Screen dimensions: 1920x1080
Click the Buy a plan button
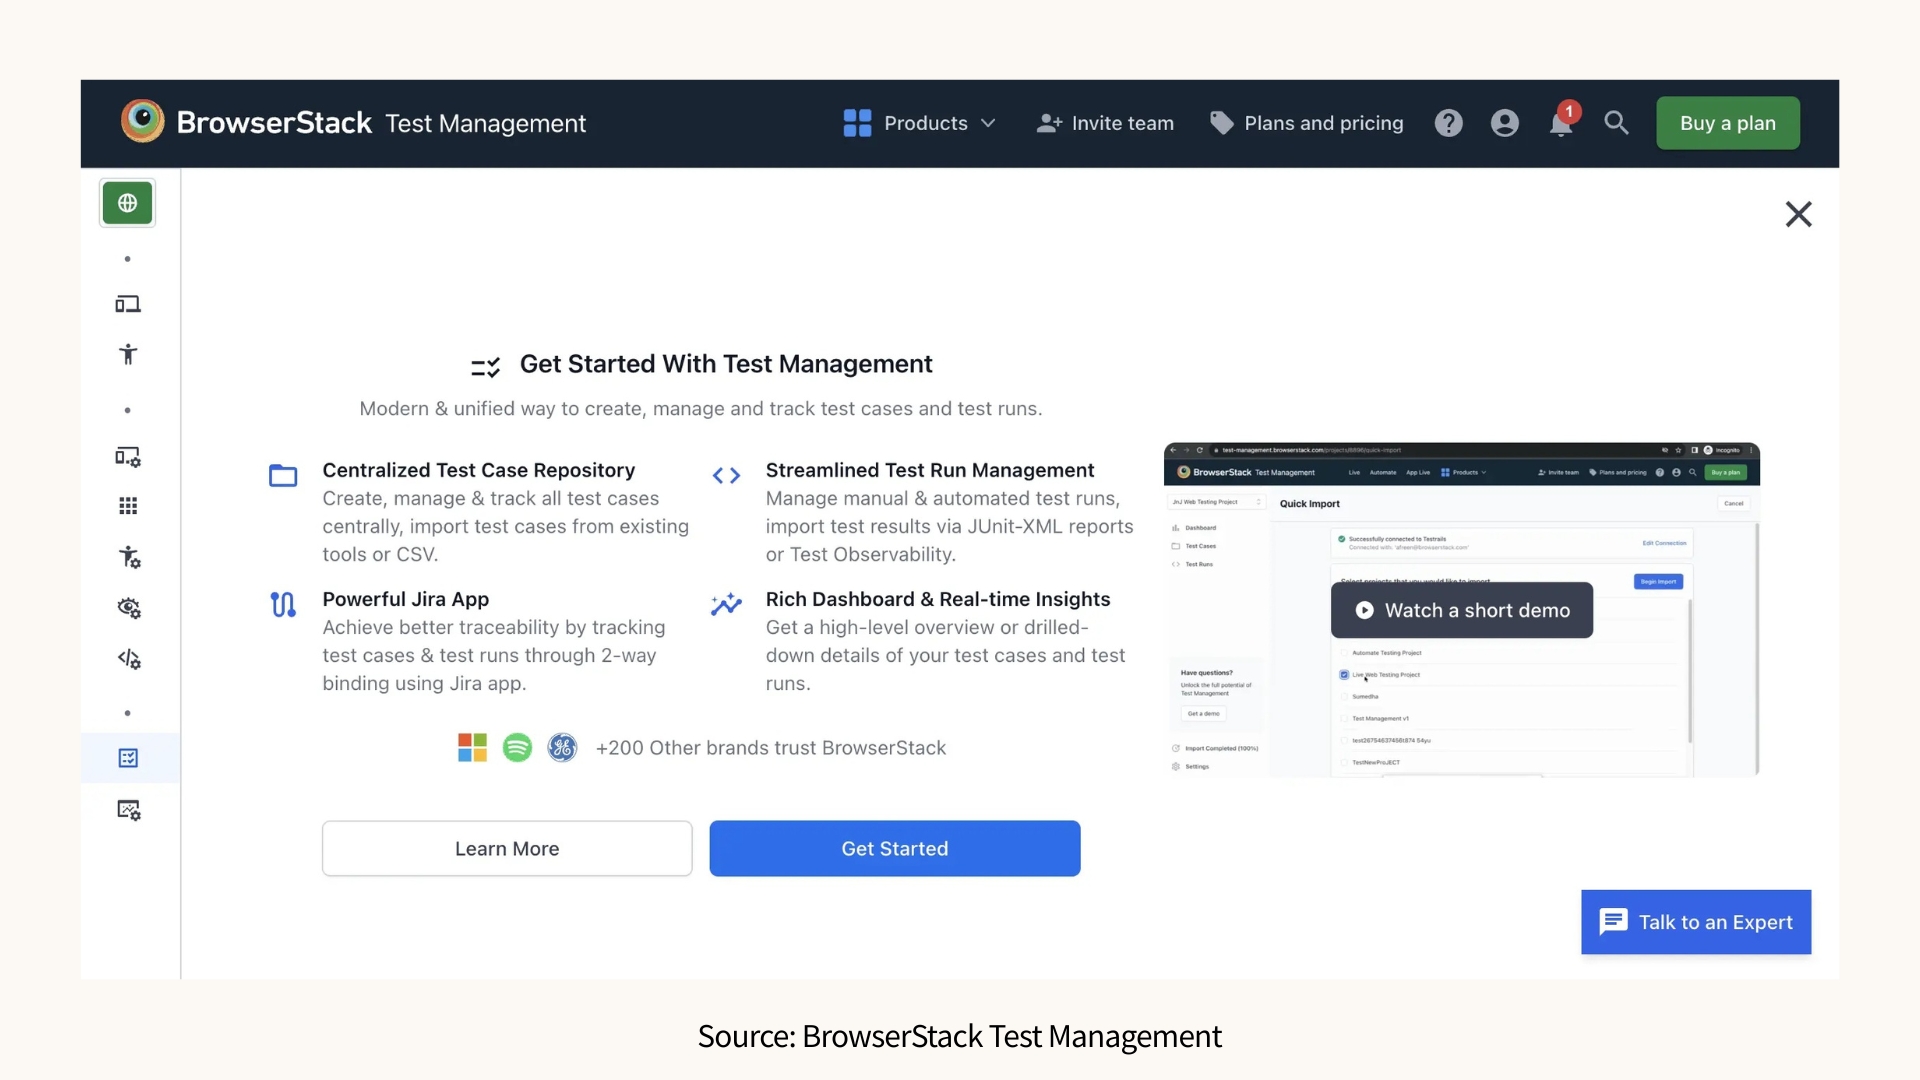click(1728, 123)
